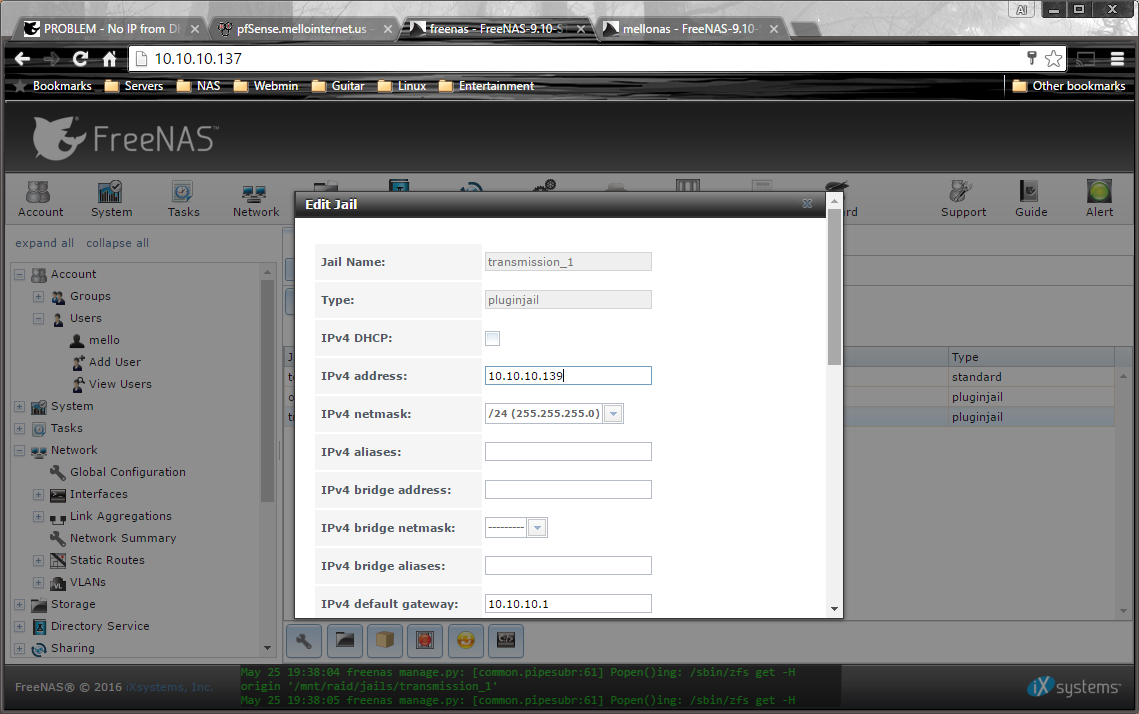The width and height of the screenshot is (1139, 714).
Task: Open the Guitar bookmark folder
Action: point(338,86)
